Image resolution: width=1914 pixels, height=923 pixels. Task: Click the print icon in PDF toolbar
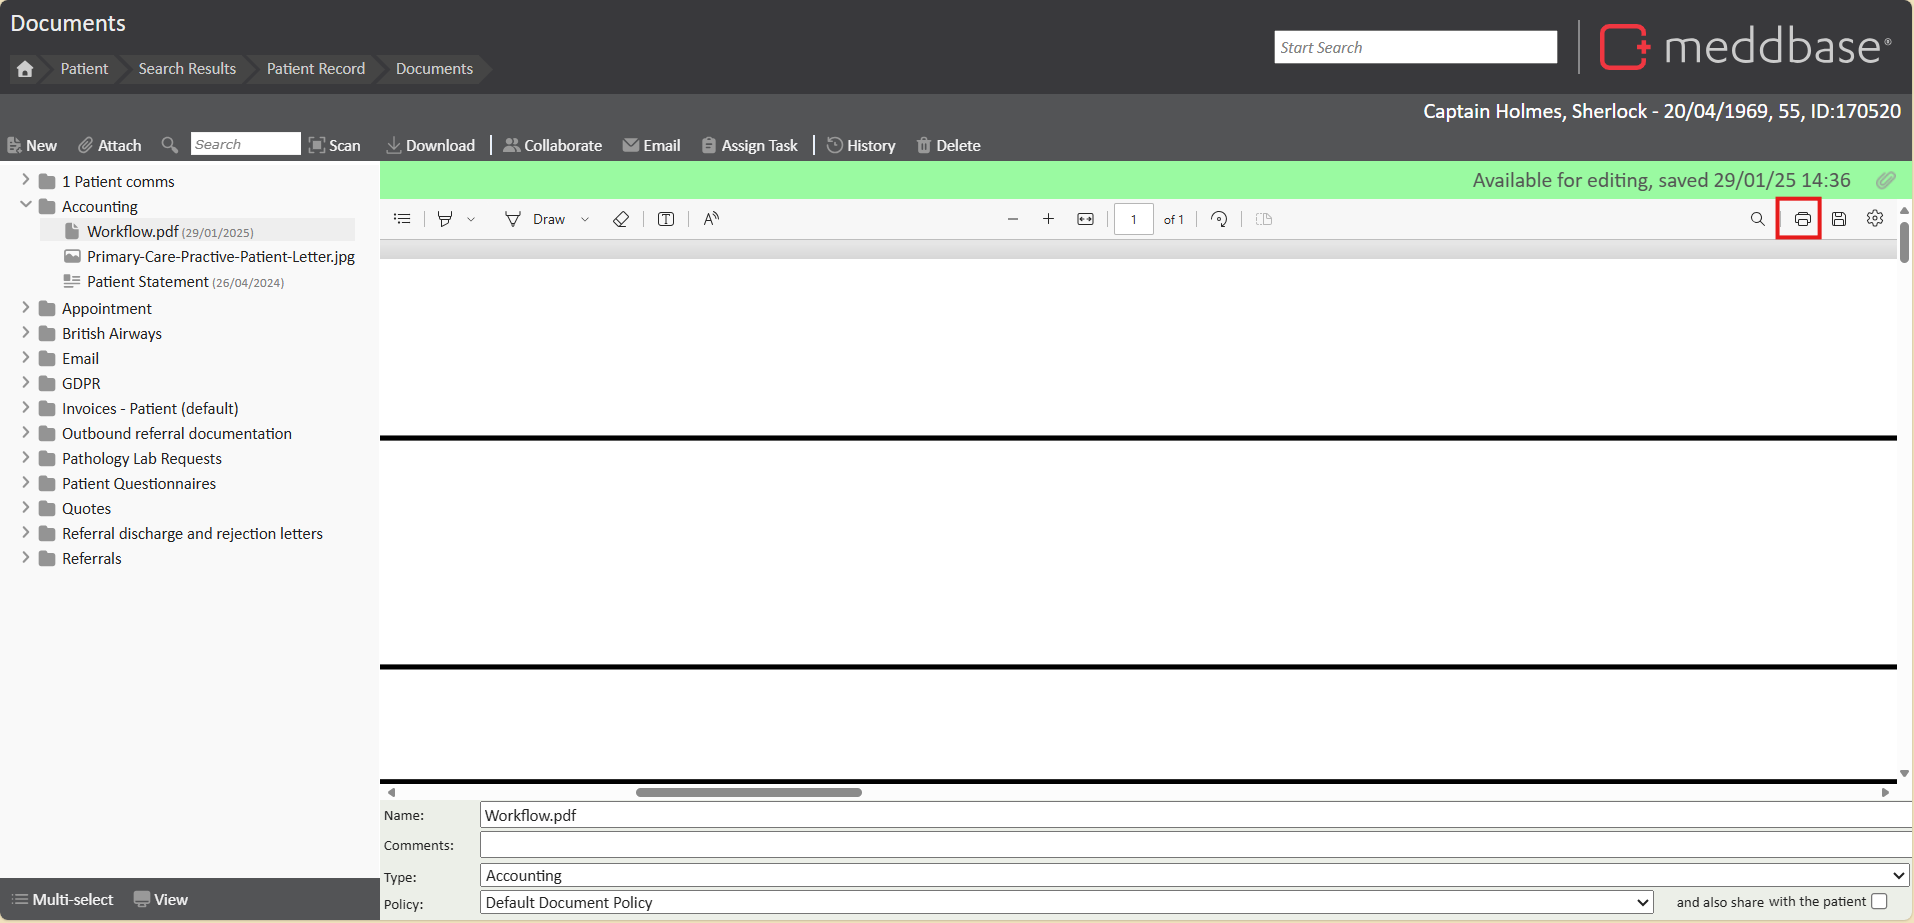pyautogui.click(x=1802, y=219)
